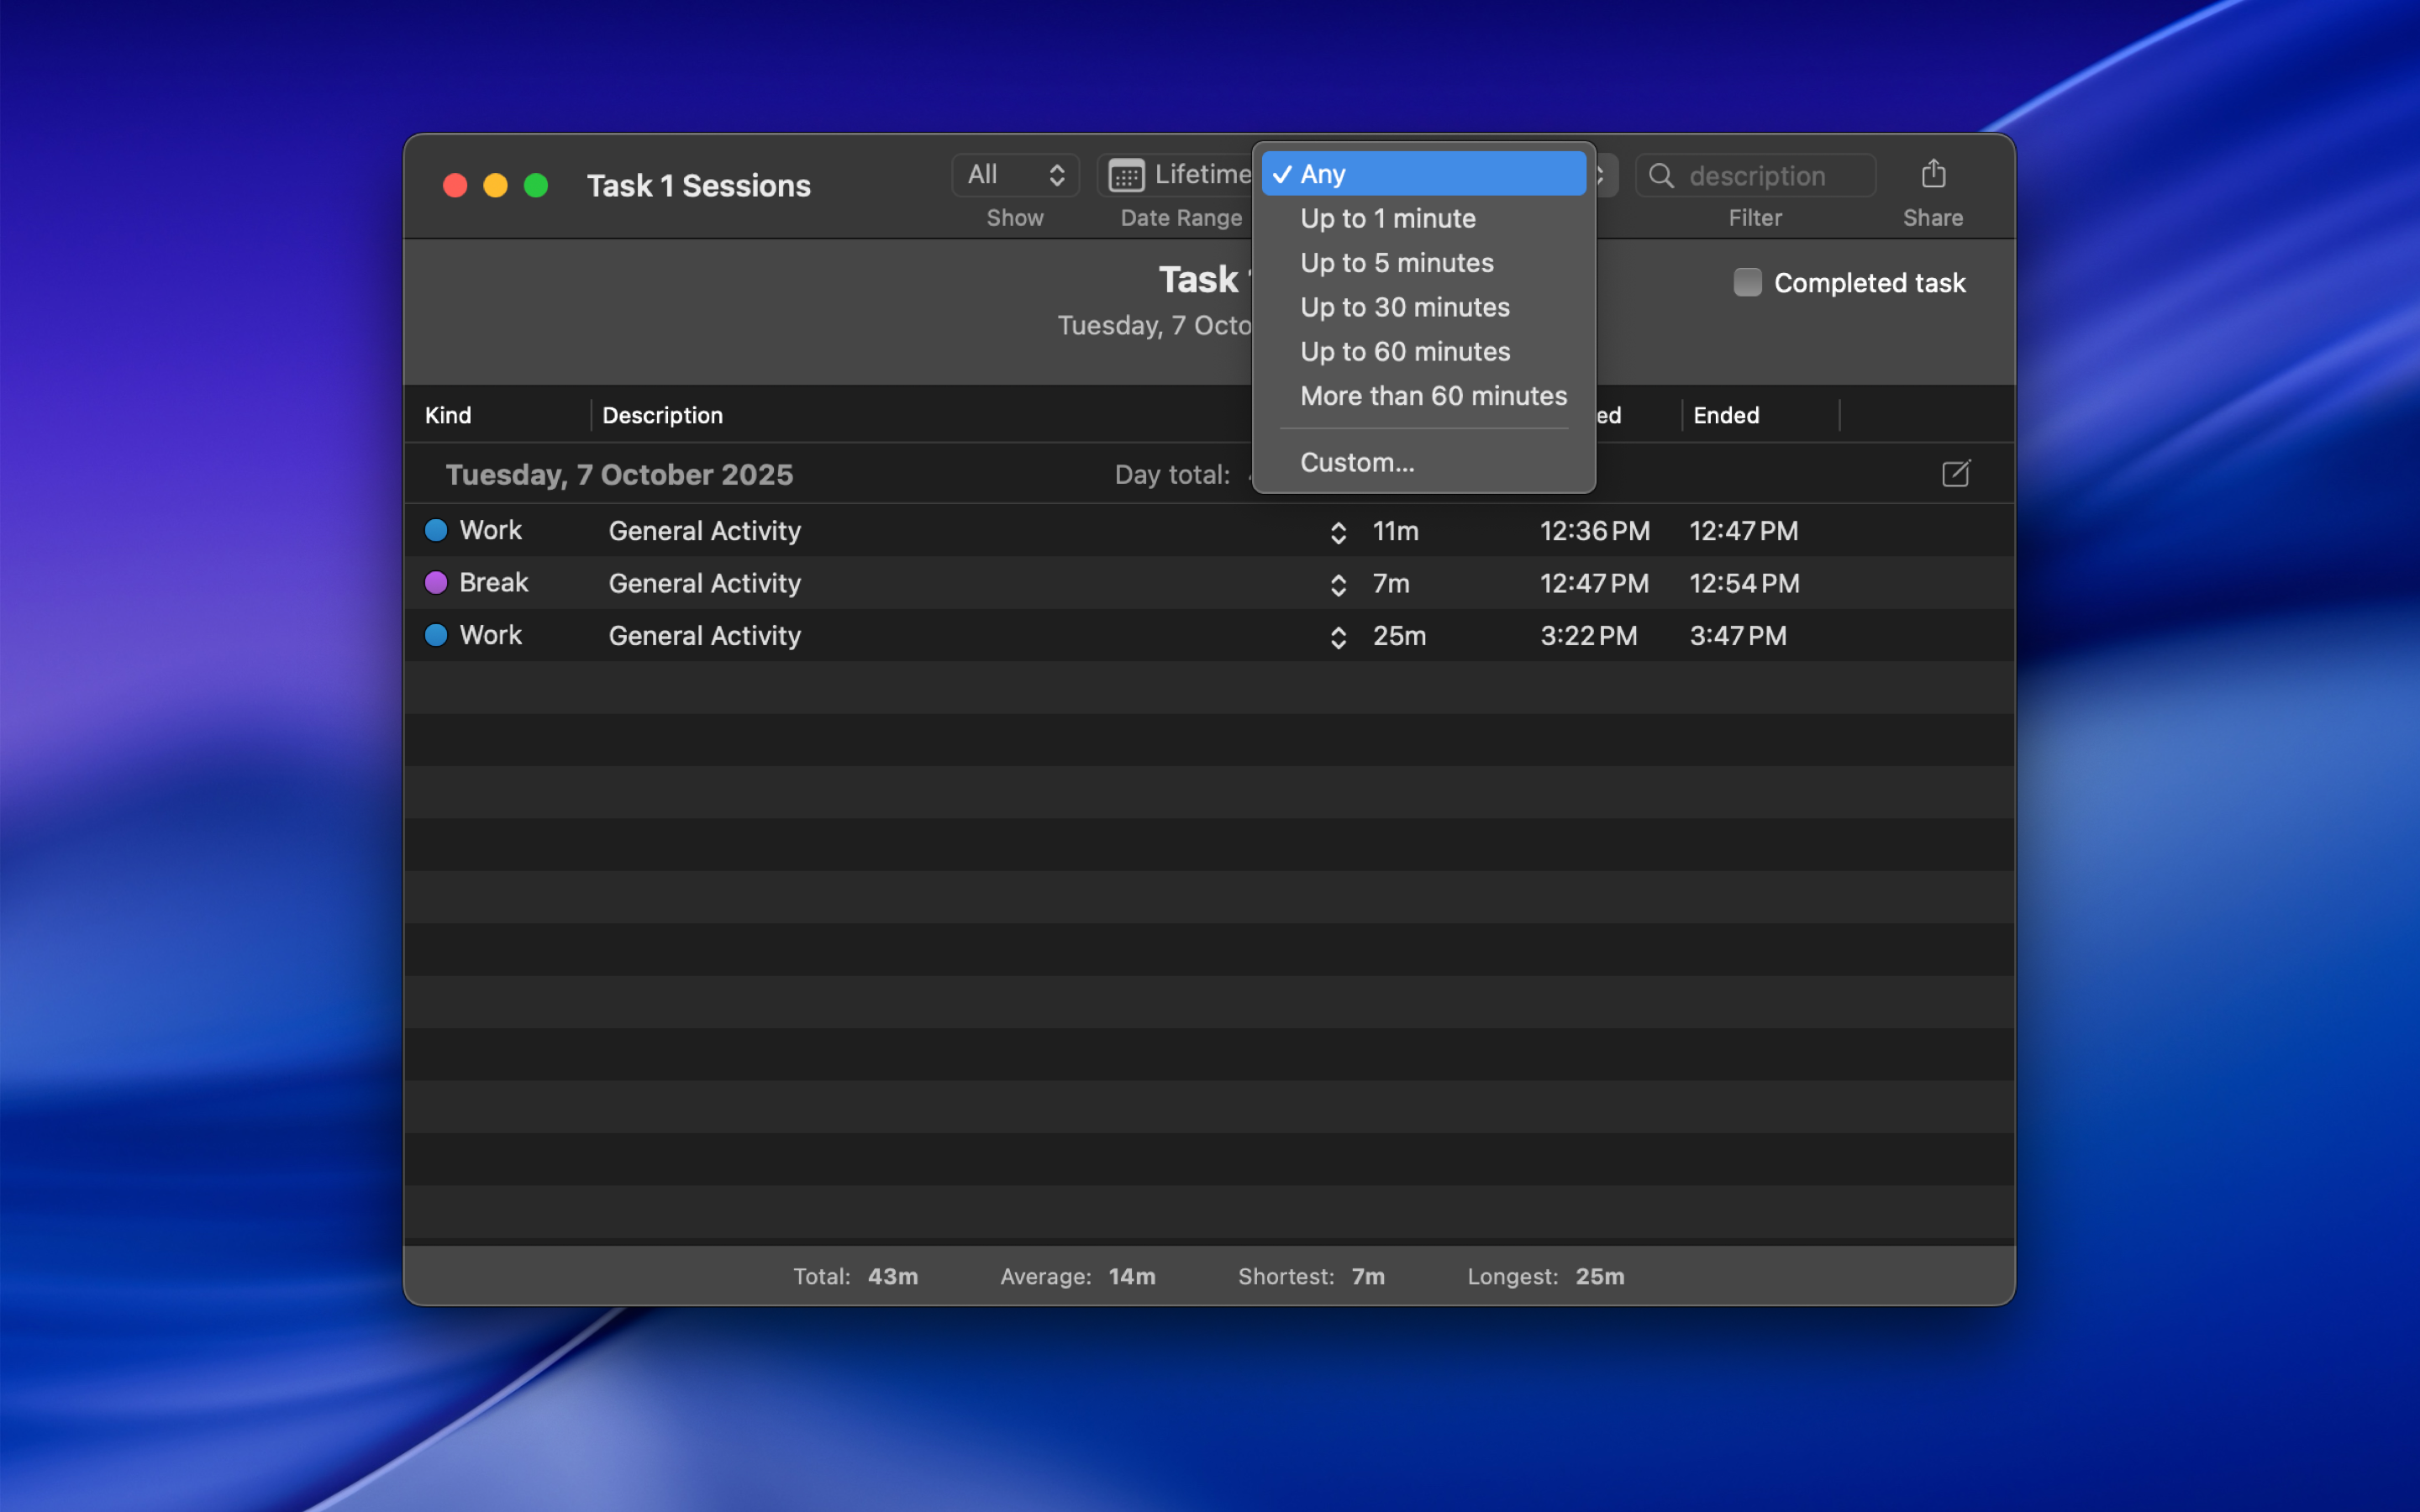Screen dimensions: 2420x1512
Task: Open description stepper on 25m session
Action: (x=1338, y=637)
